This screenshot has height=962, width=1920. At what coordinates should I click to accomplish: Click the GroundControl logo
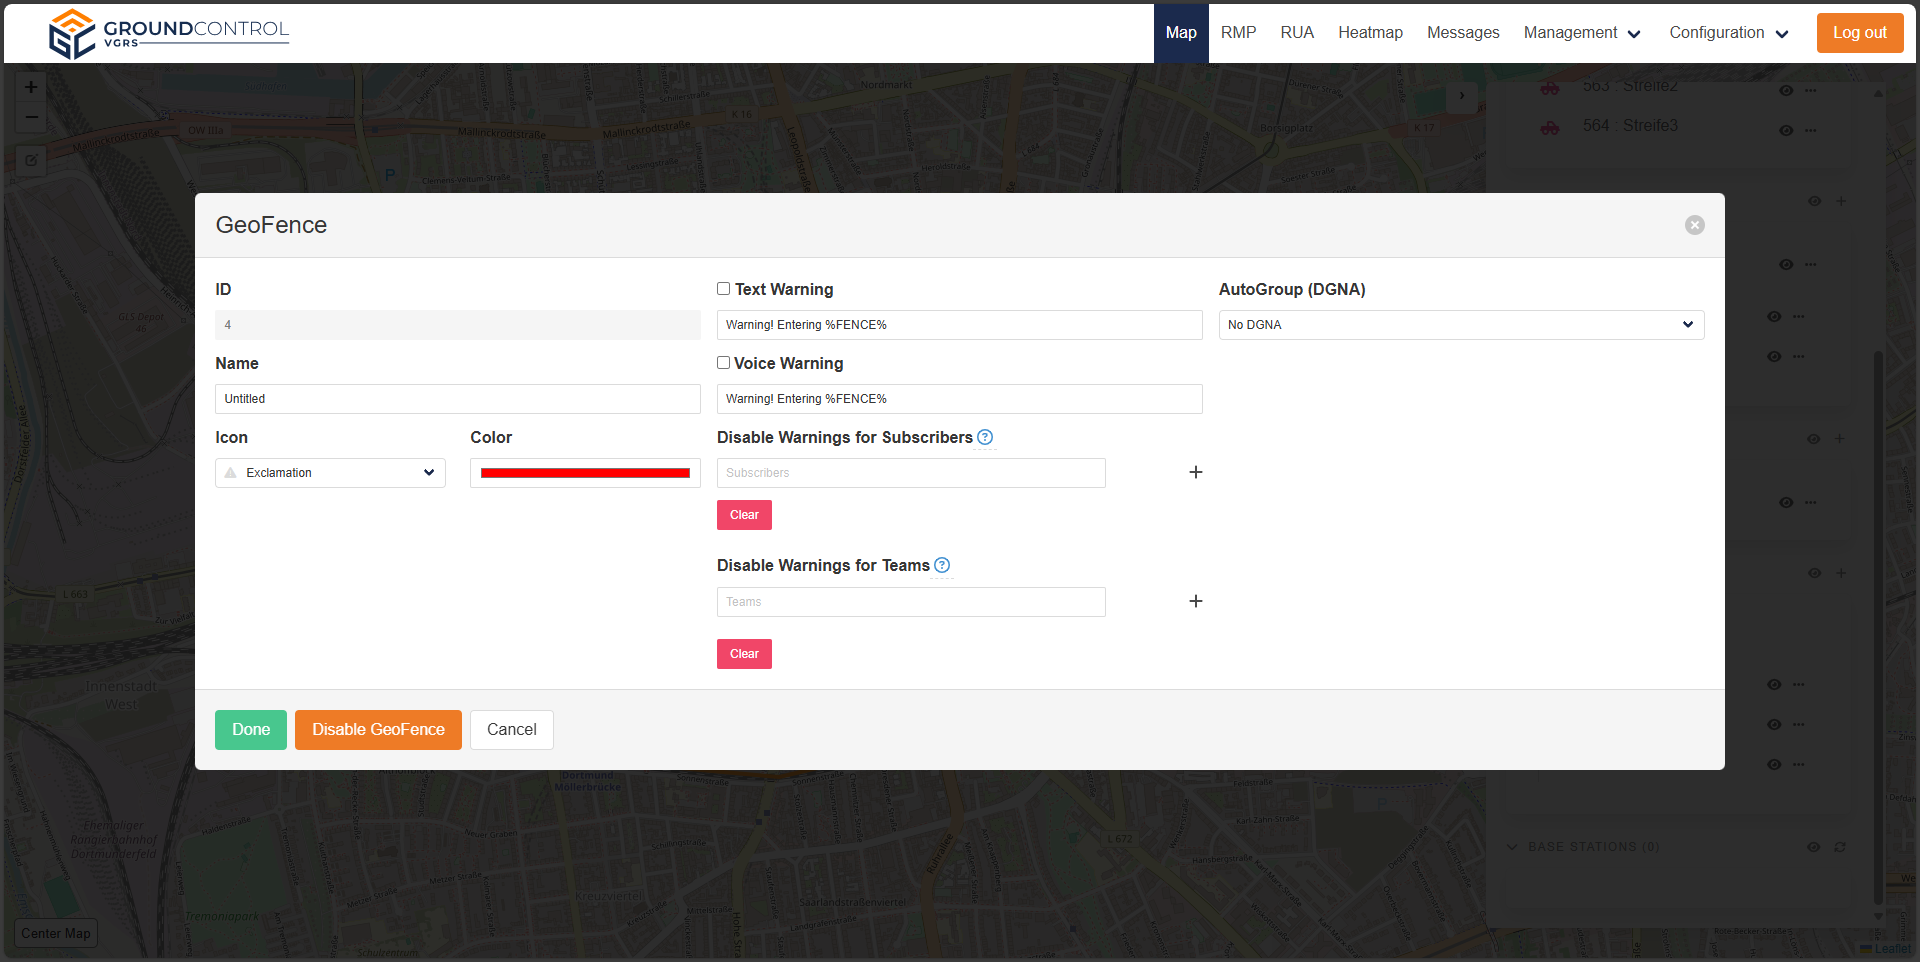tap(168, 33)
